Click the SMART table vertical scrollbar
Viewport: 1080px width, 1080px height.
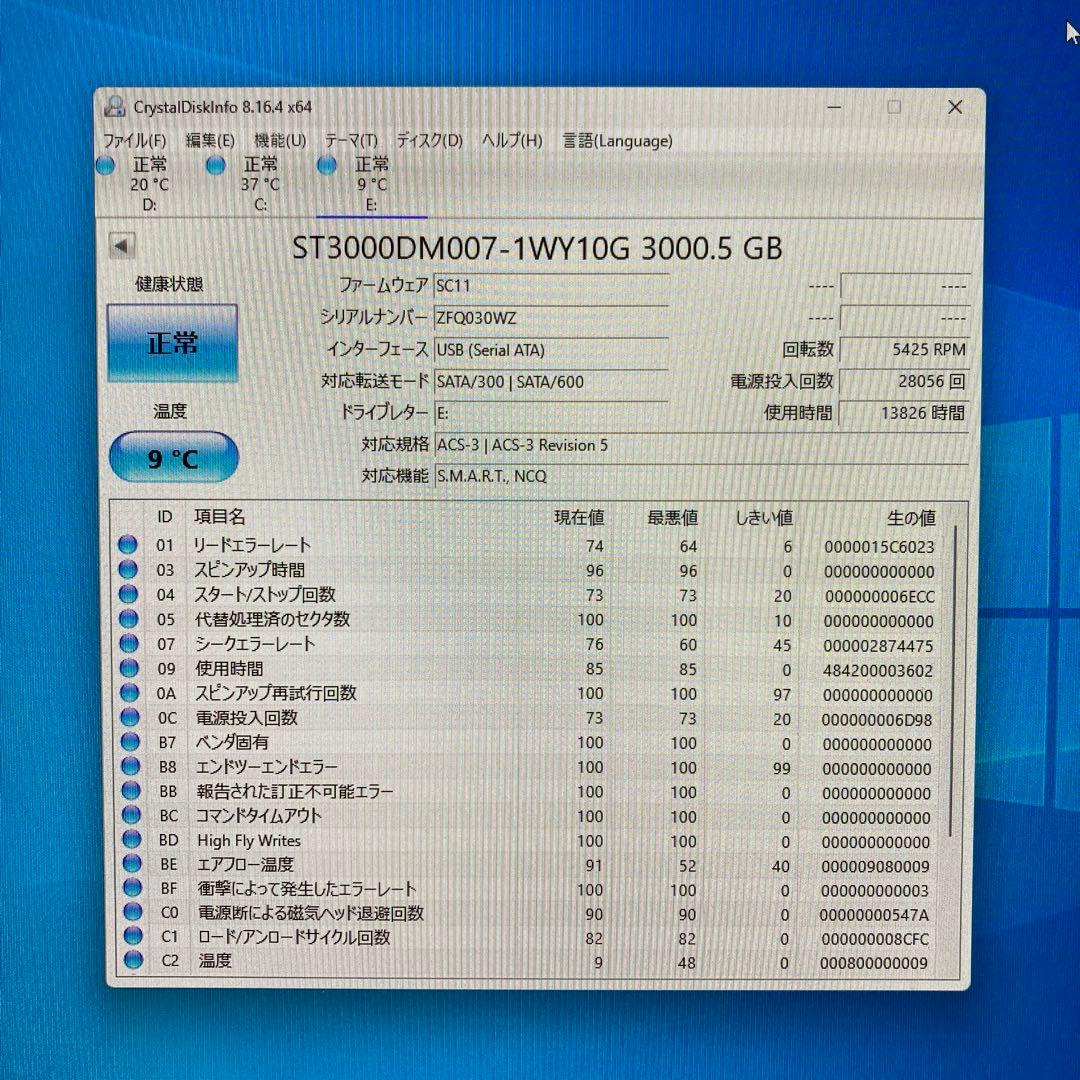click(954, 682)
